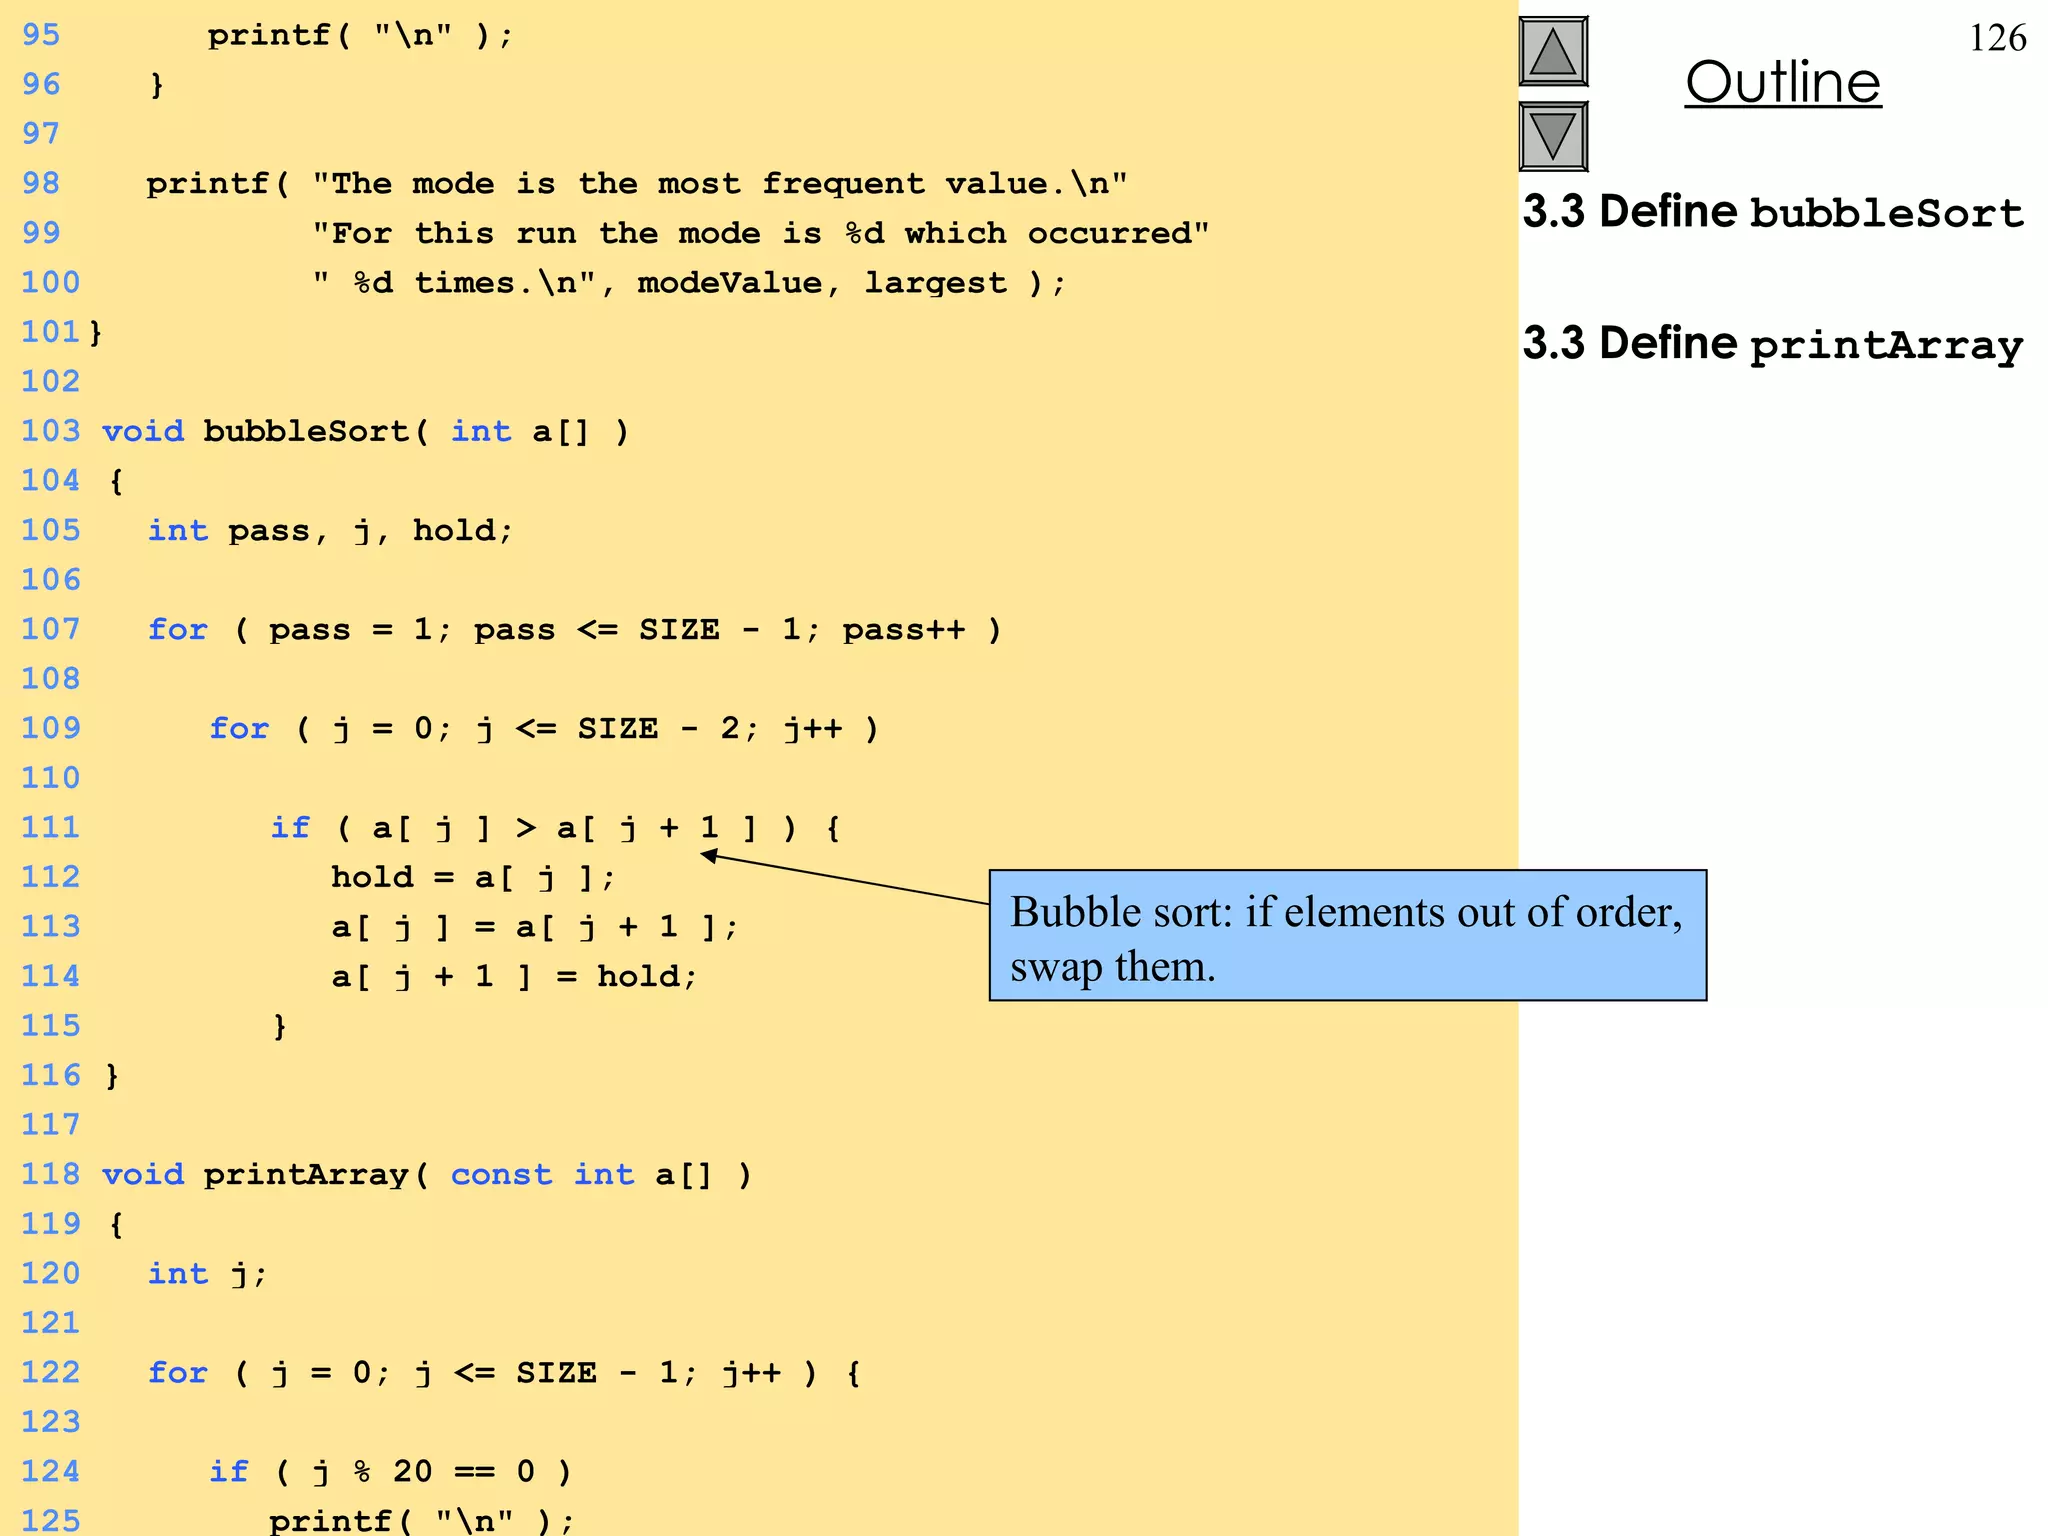Click line 120 'int j;'

[x=208, y=1274]
